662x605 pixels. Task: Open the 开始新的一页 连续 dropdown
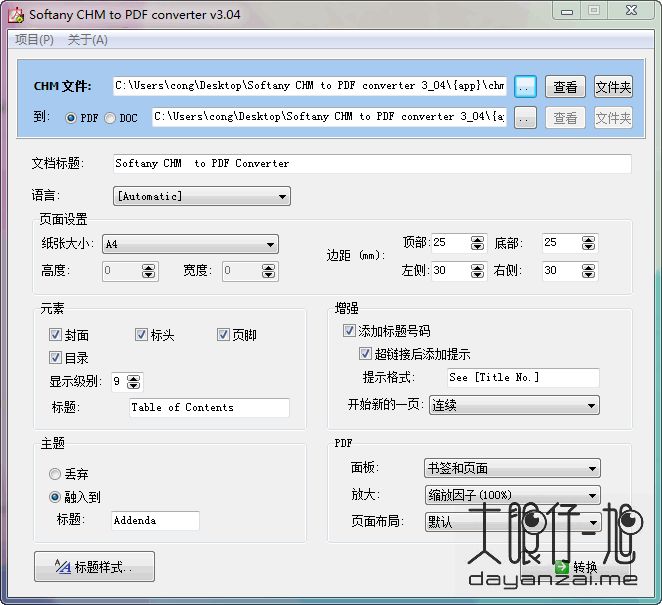514,405
